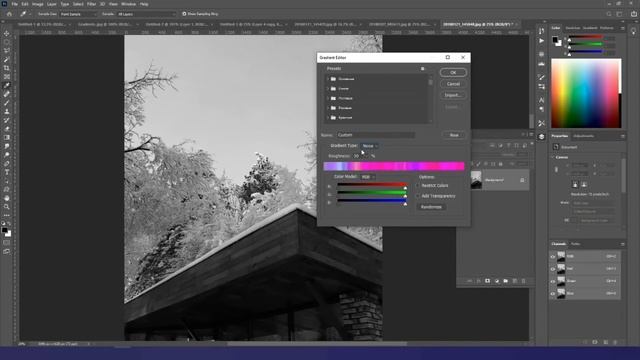640x360 pixels.
Task: Click the red R slider handle in Gradient Editor
Action: [x=405, y=188]
